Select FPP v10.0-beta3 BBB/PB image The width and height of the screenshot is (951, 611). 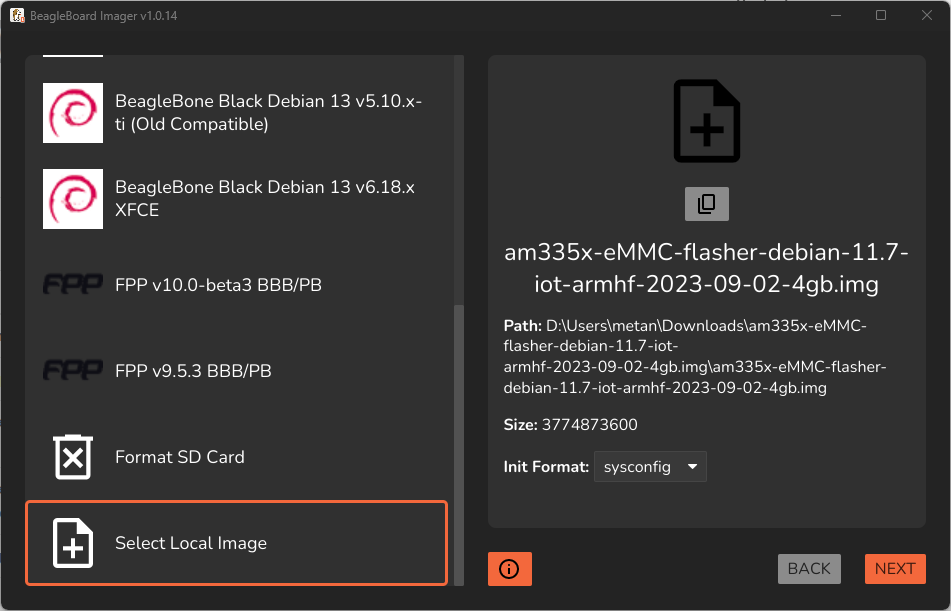coord(237,285)
